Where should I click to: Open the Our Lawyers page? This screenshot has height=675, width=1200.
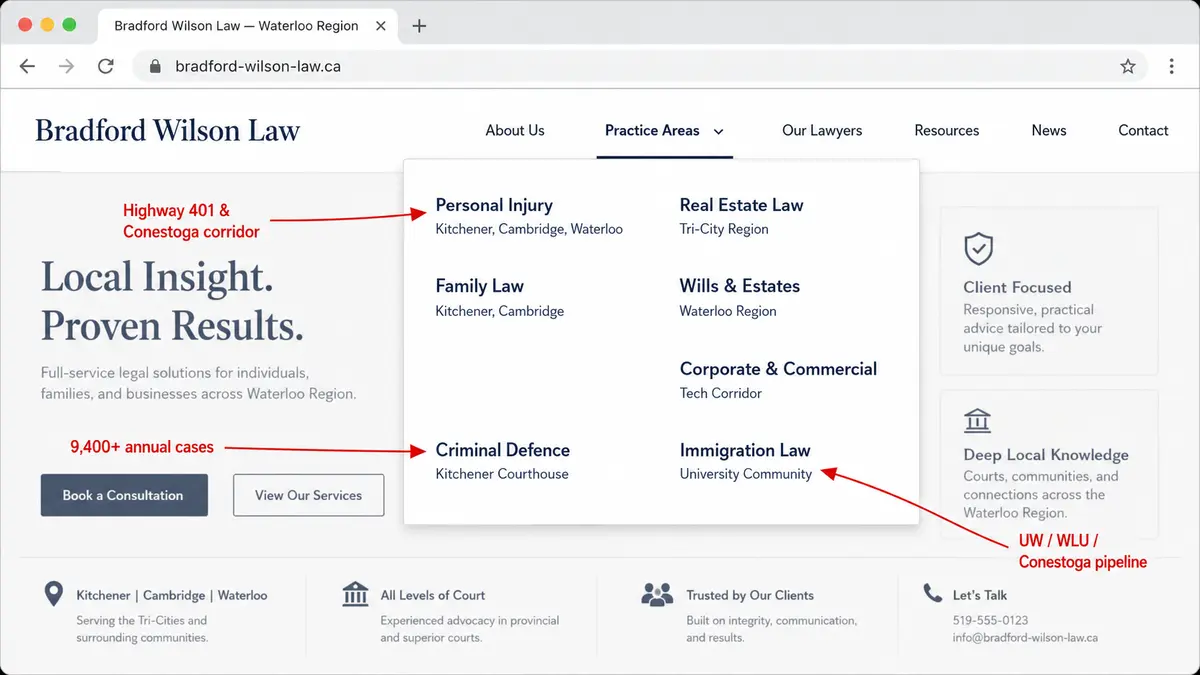(822, 130)
